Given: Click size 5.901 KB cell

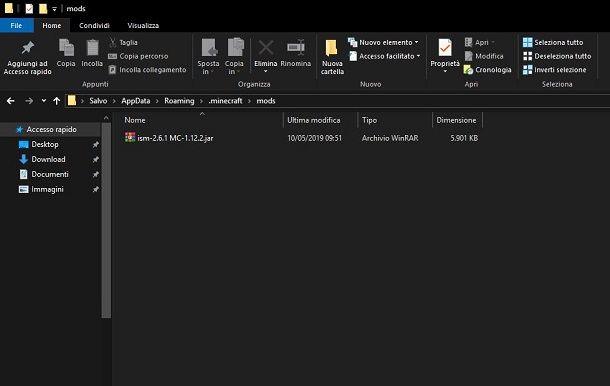Looking at the screenshot, I should pyautogui.click(x=464, y=138).
